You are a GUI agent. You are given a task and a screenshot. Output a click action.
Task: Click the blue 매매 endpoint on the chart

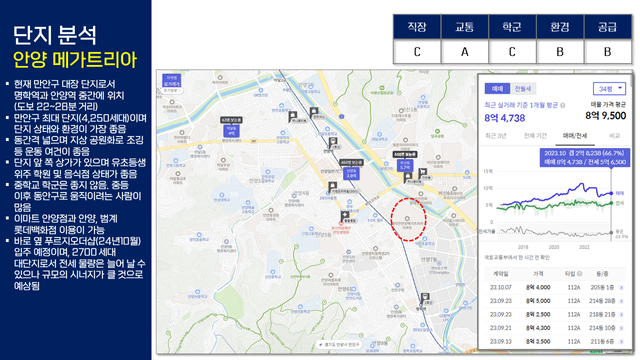(x=611, y=193)
